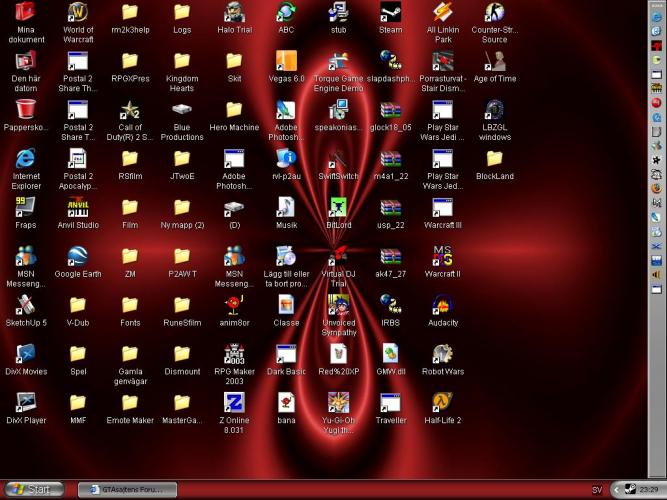Click the SV language indicator

click(597, 490)
